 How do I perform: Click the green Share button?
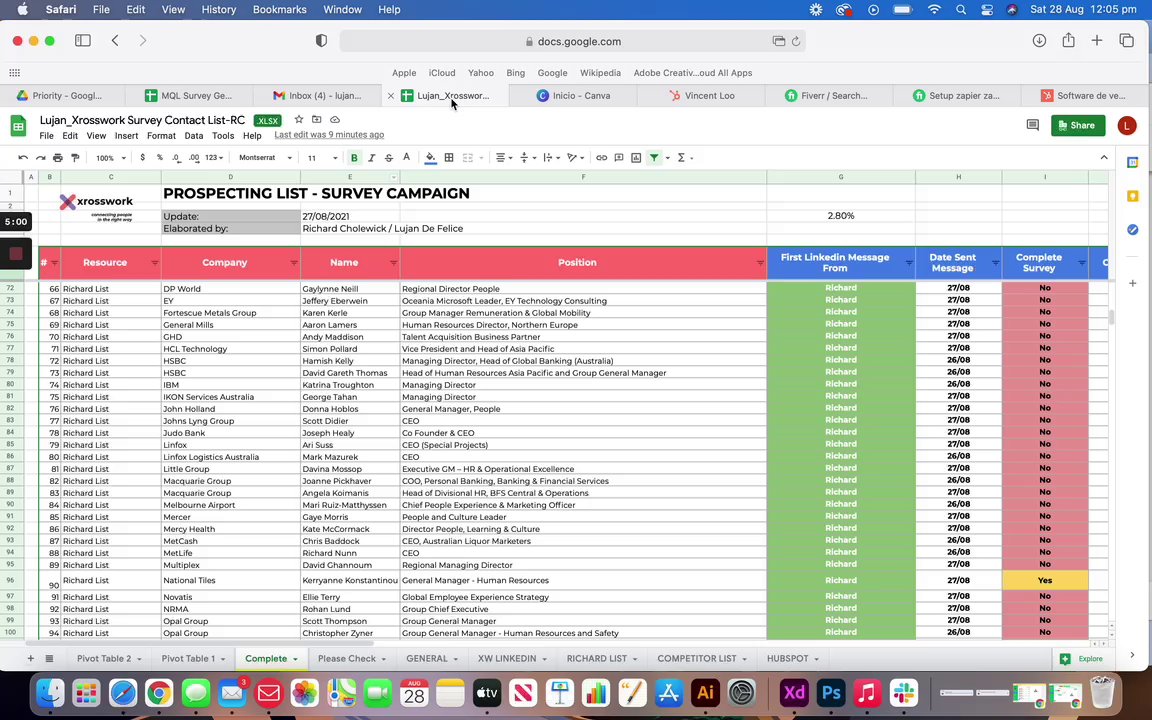point(1078,126)
